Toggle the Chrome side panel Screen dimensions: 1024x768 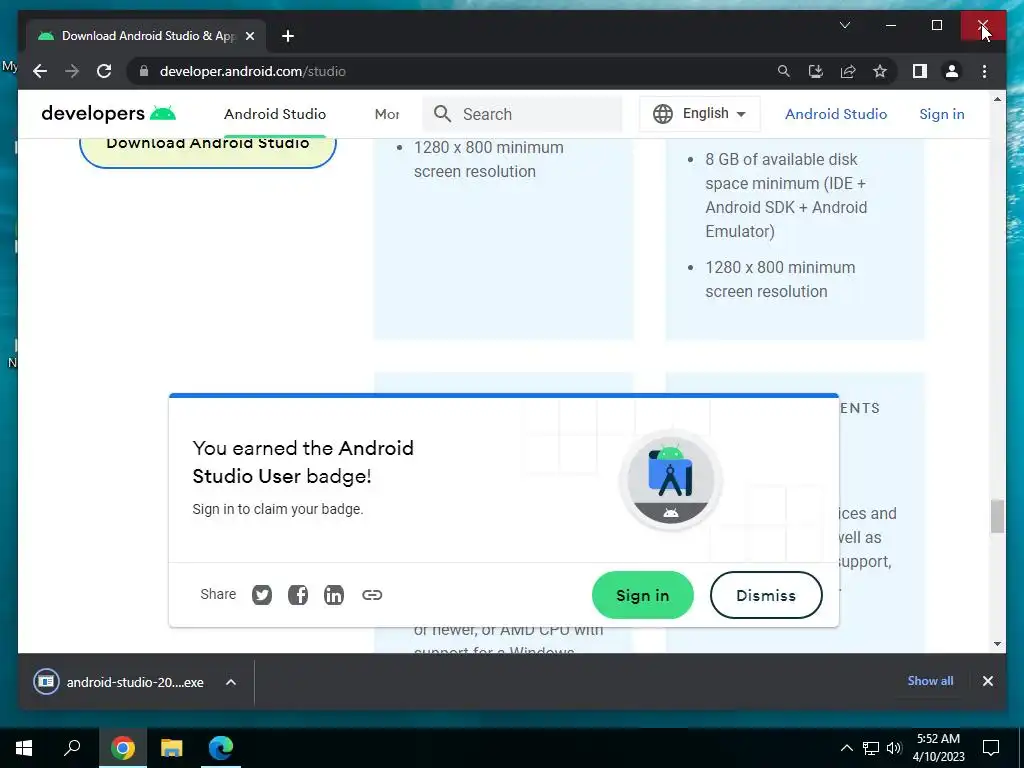[x=920, y=71]
